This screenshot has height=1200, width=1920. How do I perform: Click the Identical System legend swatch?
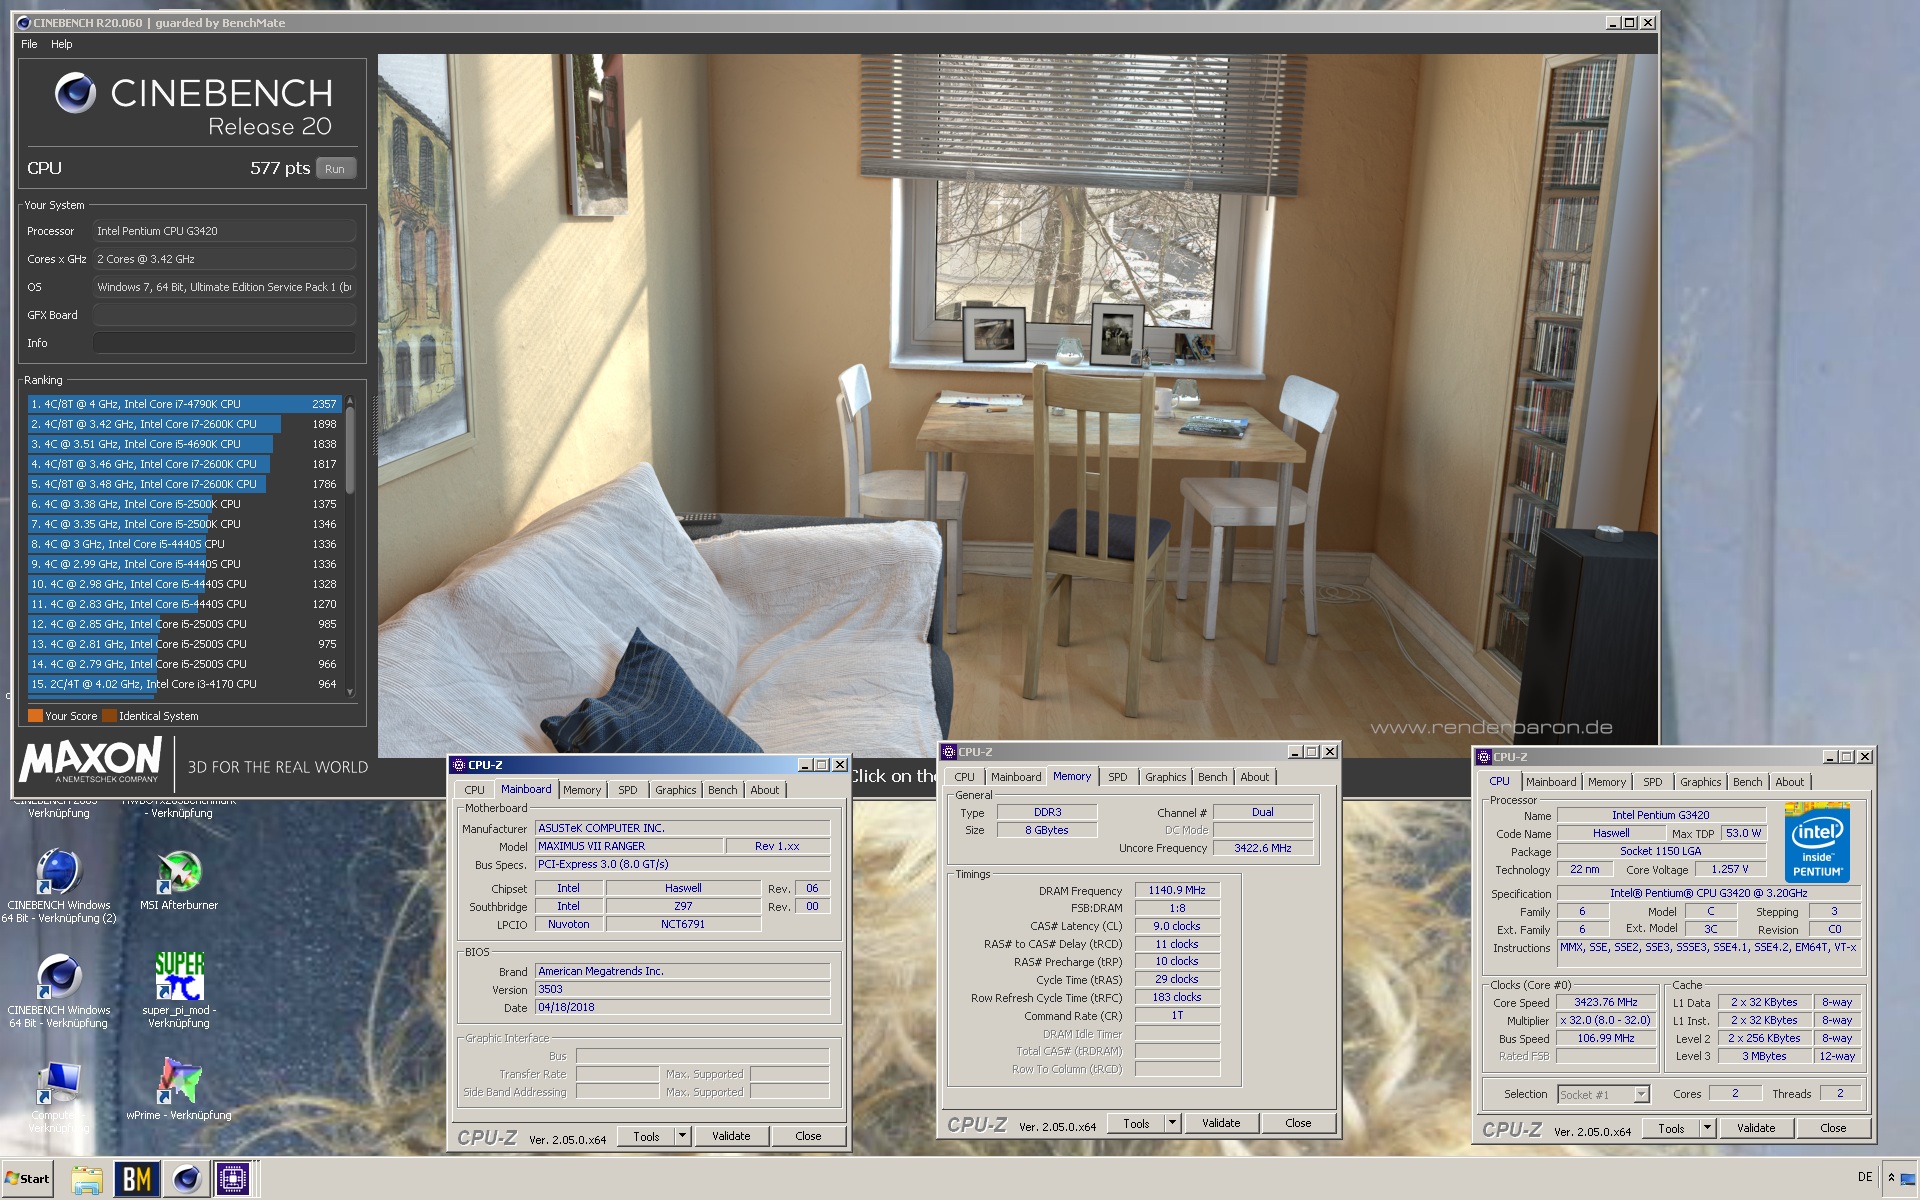(109, 716)
